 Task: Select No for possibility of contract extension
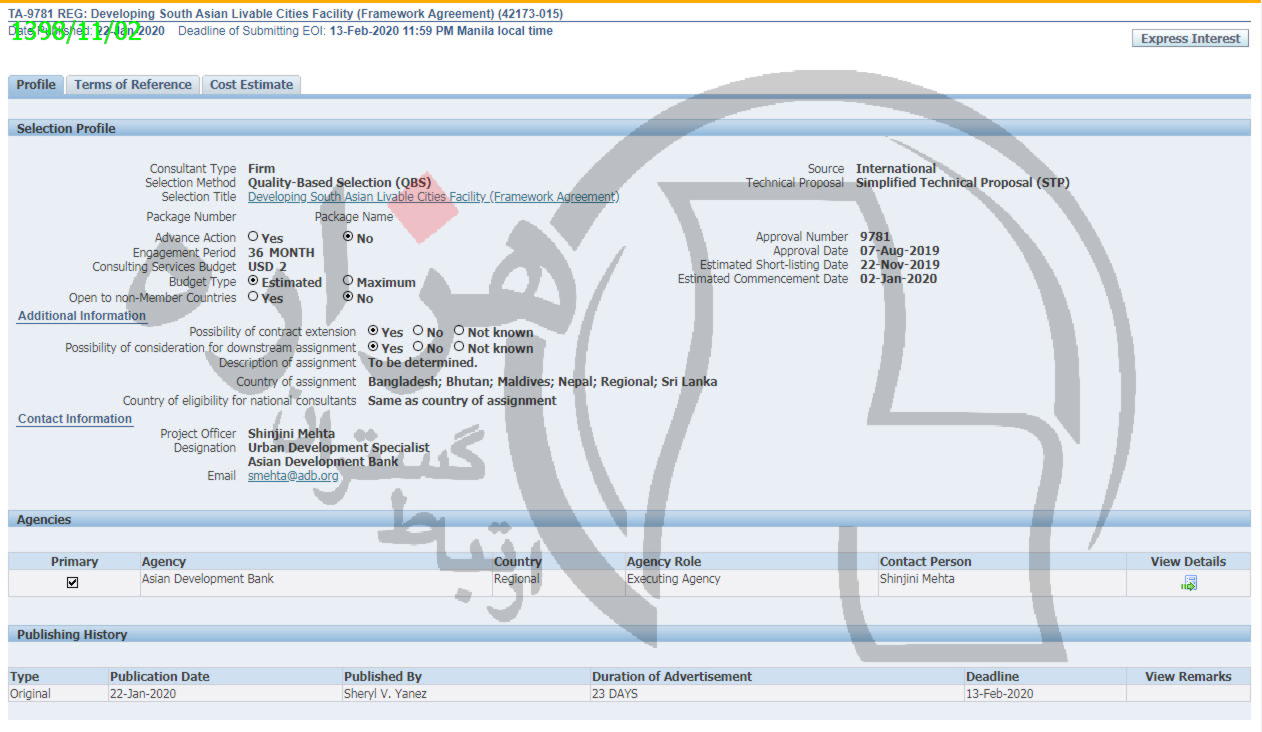click(x=418, y=331)
